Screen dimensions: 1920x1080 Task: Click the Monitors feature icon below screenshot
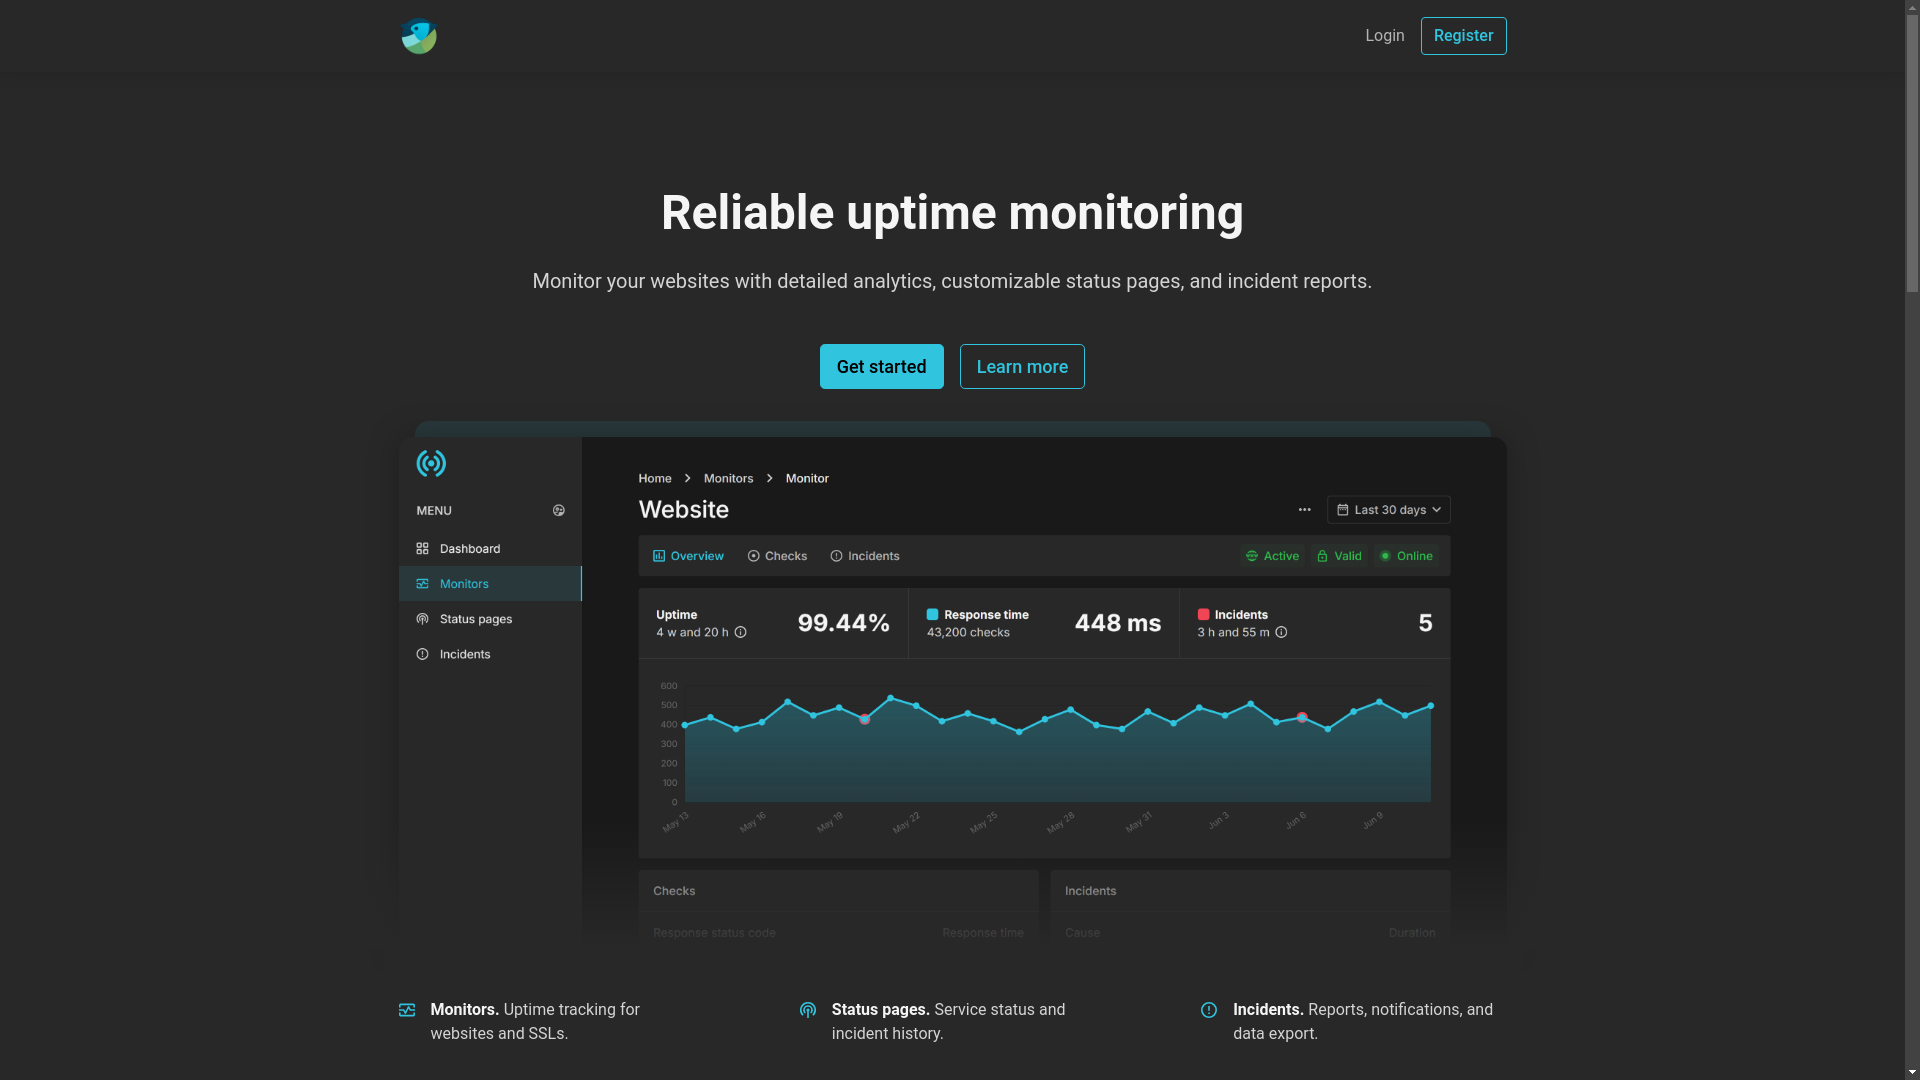[407, 1010]
